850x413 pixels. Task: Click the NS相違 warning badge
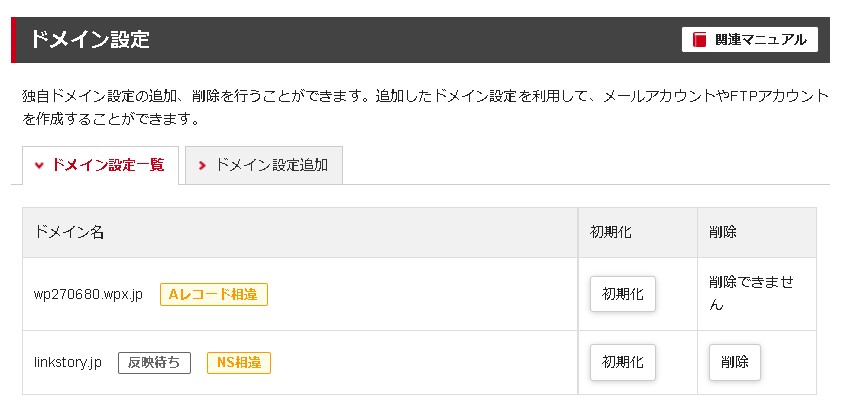point(238,362)
